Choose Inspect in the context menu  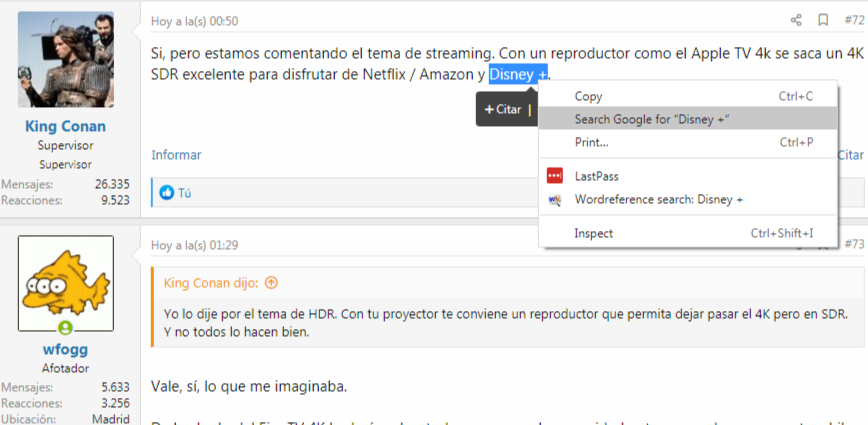click(x=688, y=233)
